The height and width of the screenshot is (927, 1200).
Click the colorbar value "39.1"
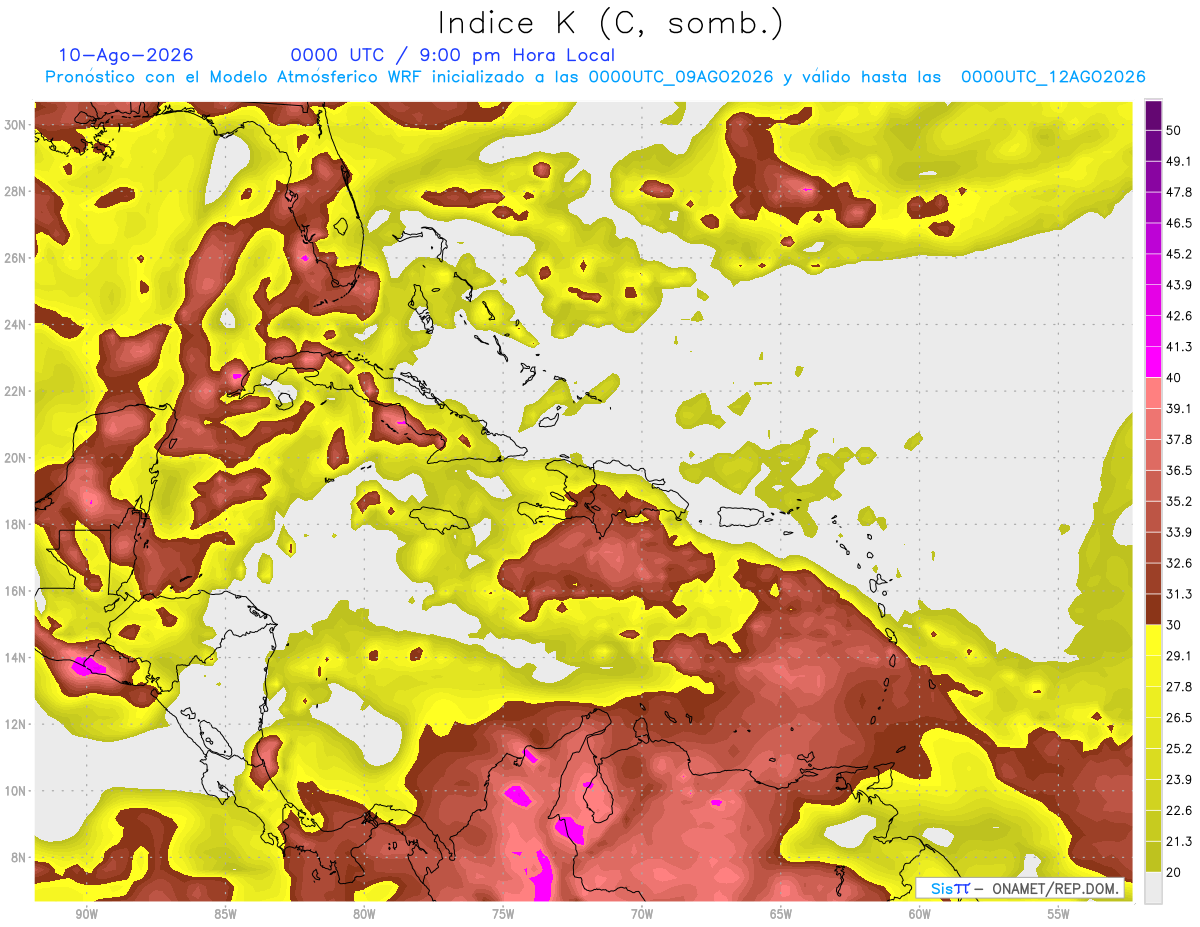[1179, 409]
